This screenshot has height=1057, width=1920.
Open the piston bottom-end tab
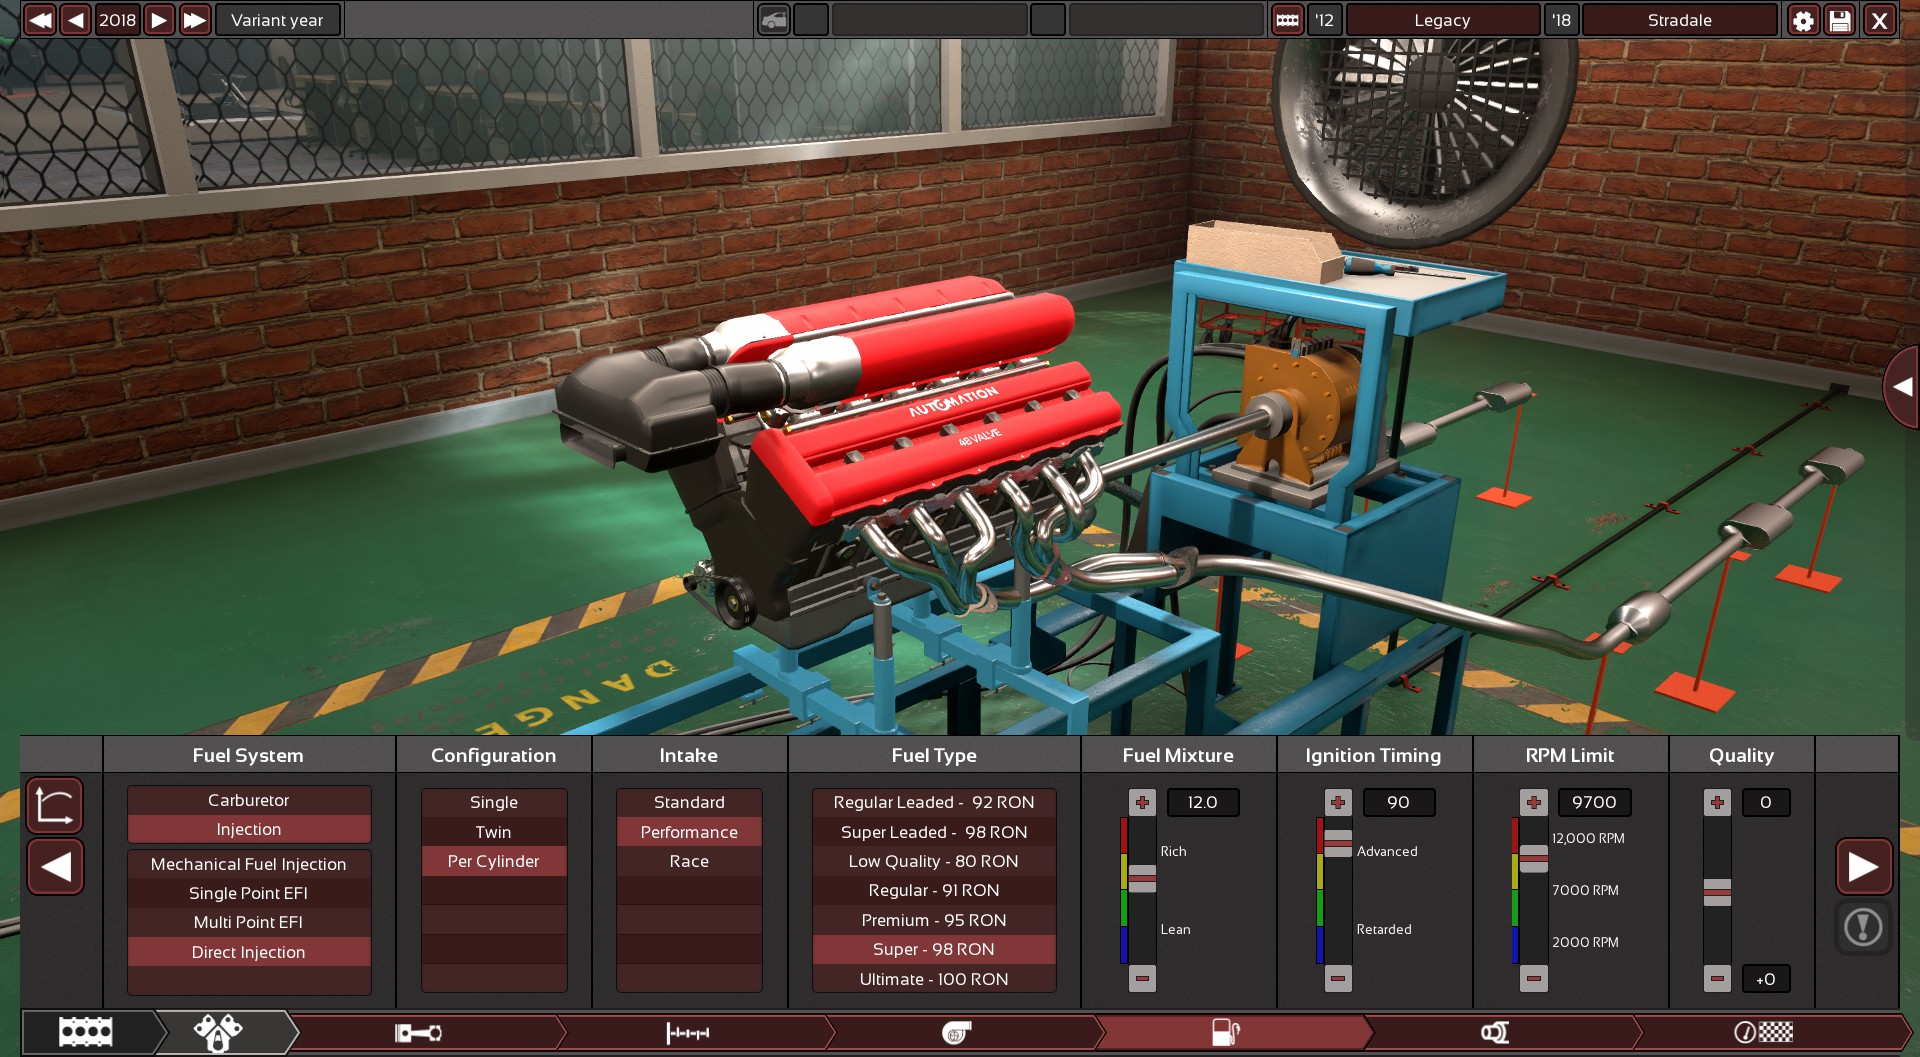(418, 1032)
